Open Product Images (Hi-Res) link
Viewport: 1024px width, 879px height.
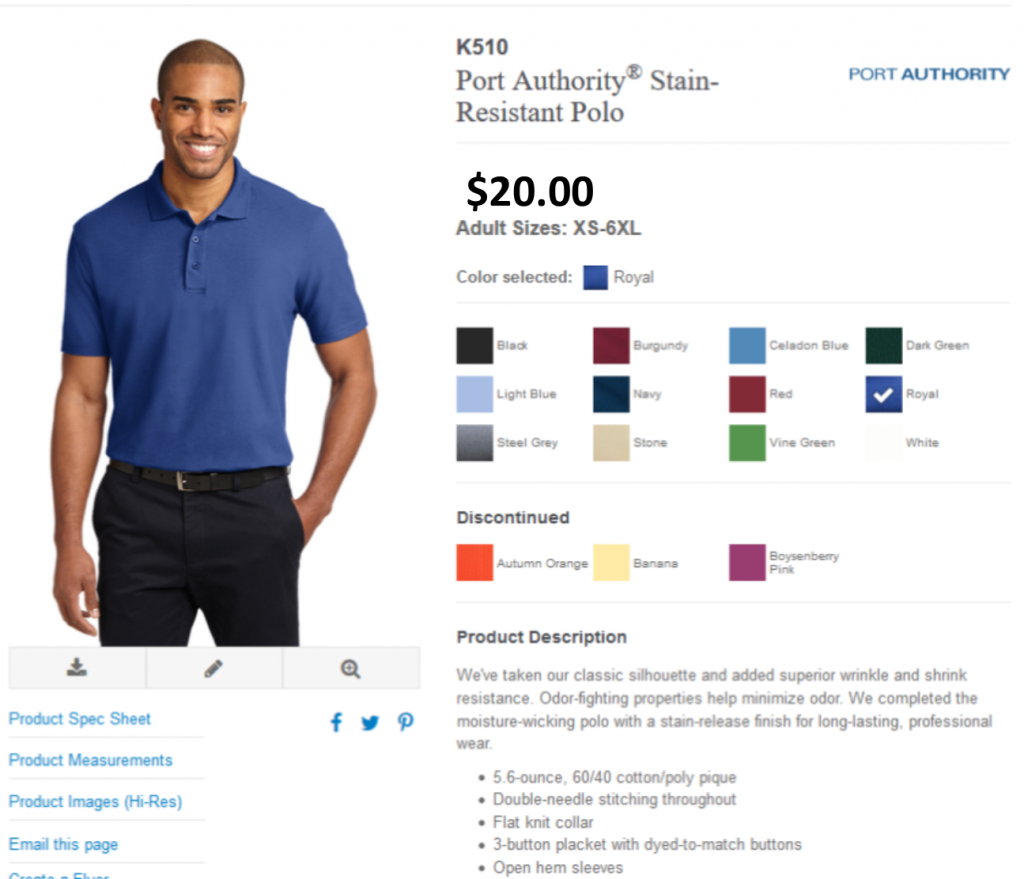[95, 801]
